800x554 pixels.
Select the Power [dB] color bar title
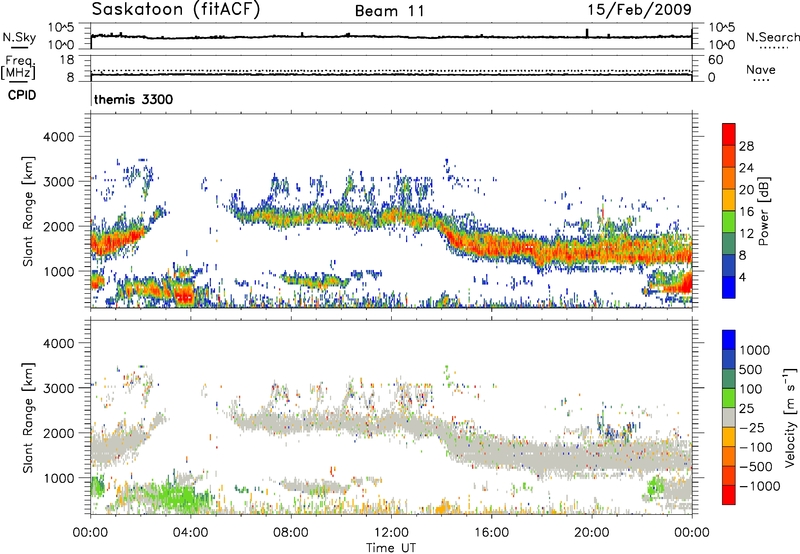[763, 211]
